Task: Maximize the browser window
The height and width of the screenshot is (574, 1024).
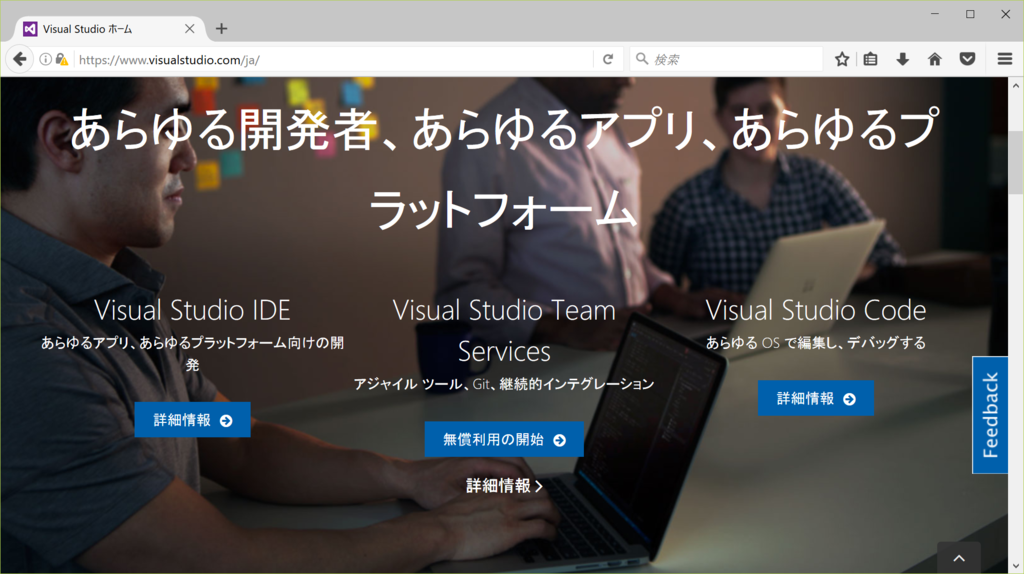Action: [970, 14]
